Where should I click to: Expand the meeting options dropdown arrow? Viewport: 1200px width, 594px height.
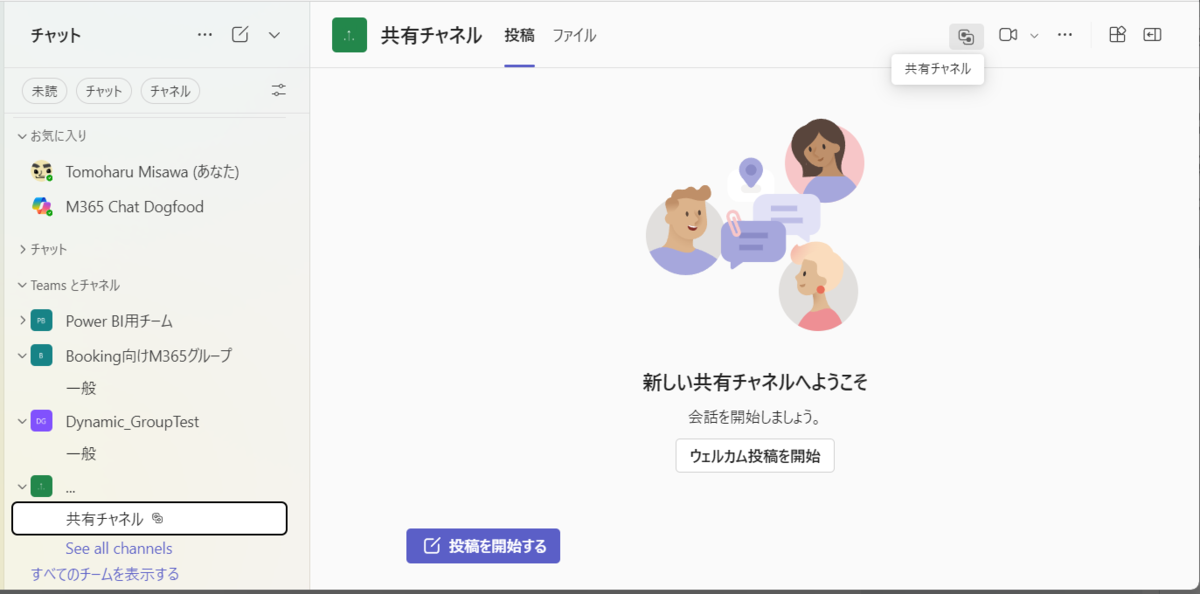1034,36
